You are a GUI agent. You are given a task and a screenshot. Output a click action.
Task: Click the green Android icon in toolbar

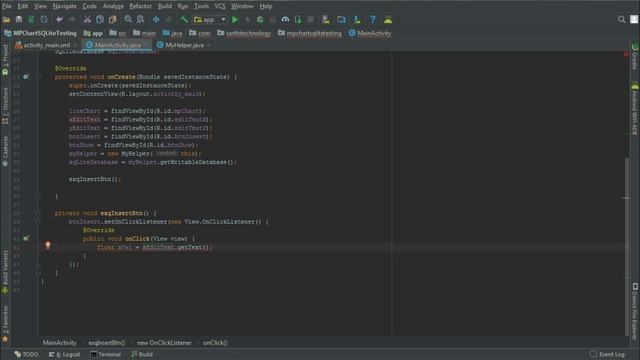coord(388,20)
